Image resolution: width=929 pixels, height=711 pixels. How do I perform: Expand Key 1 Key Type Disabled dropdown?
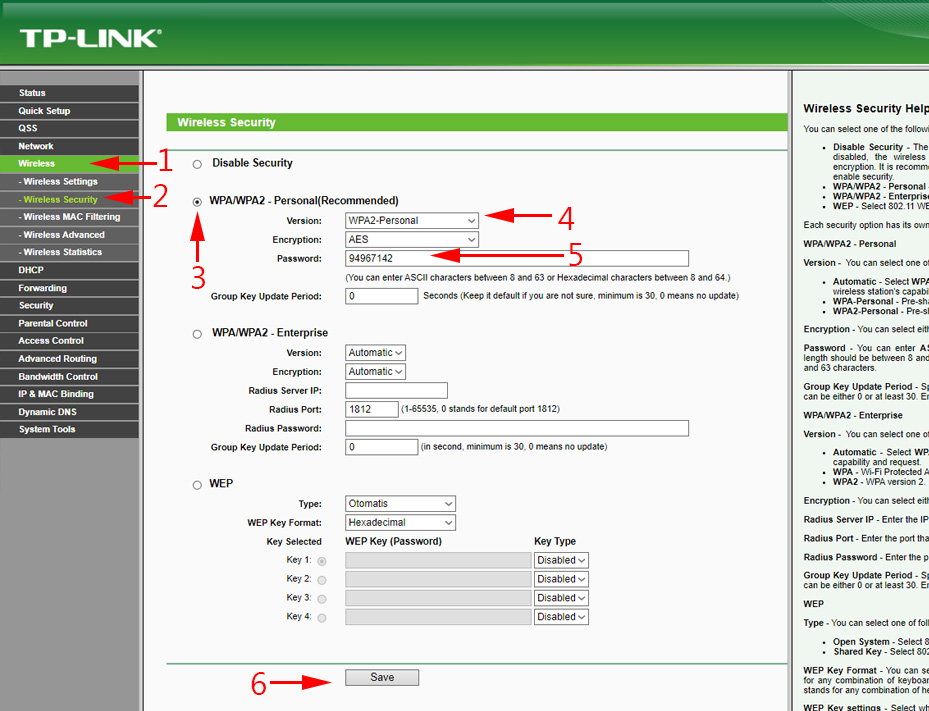pos(561,561)
